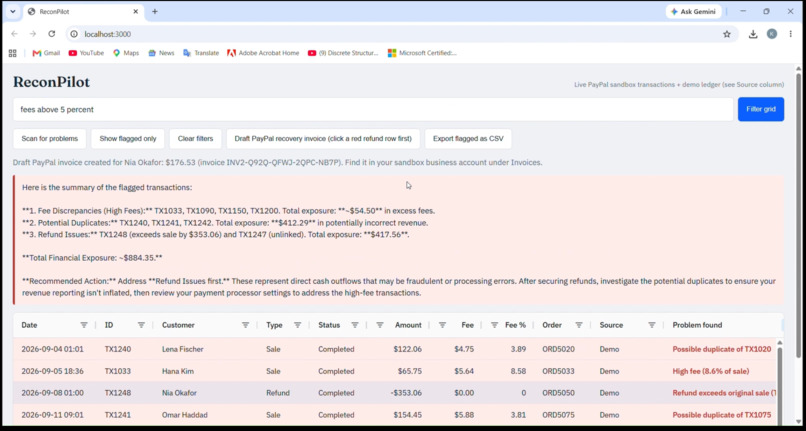Click the -$353.06 amount cell

click(x=406, y=392)
